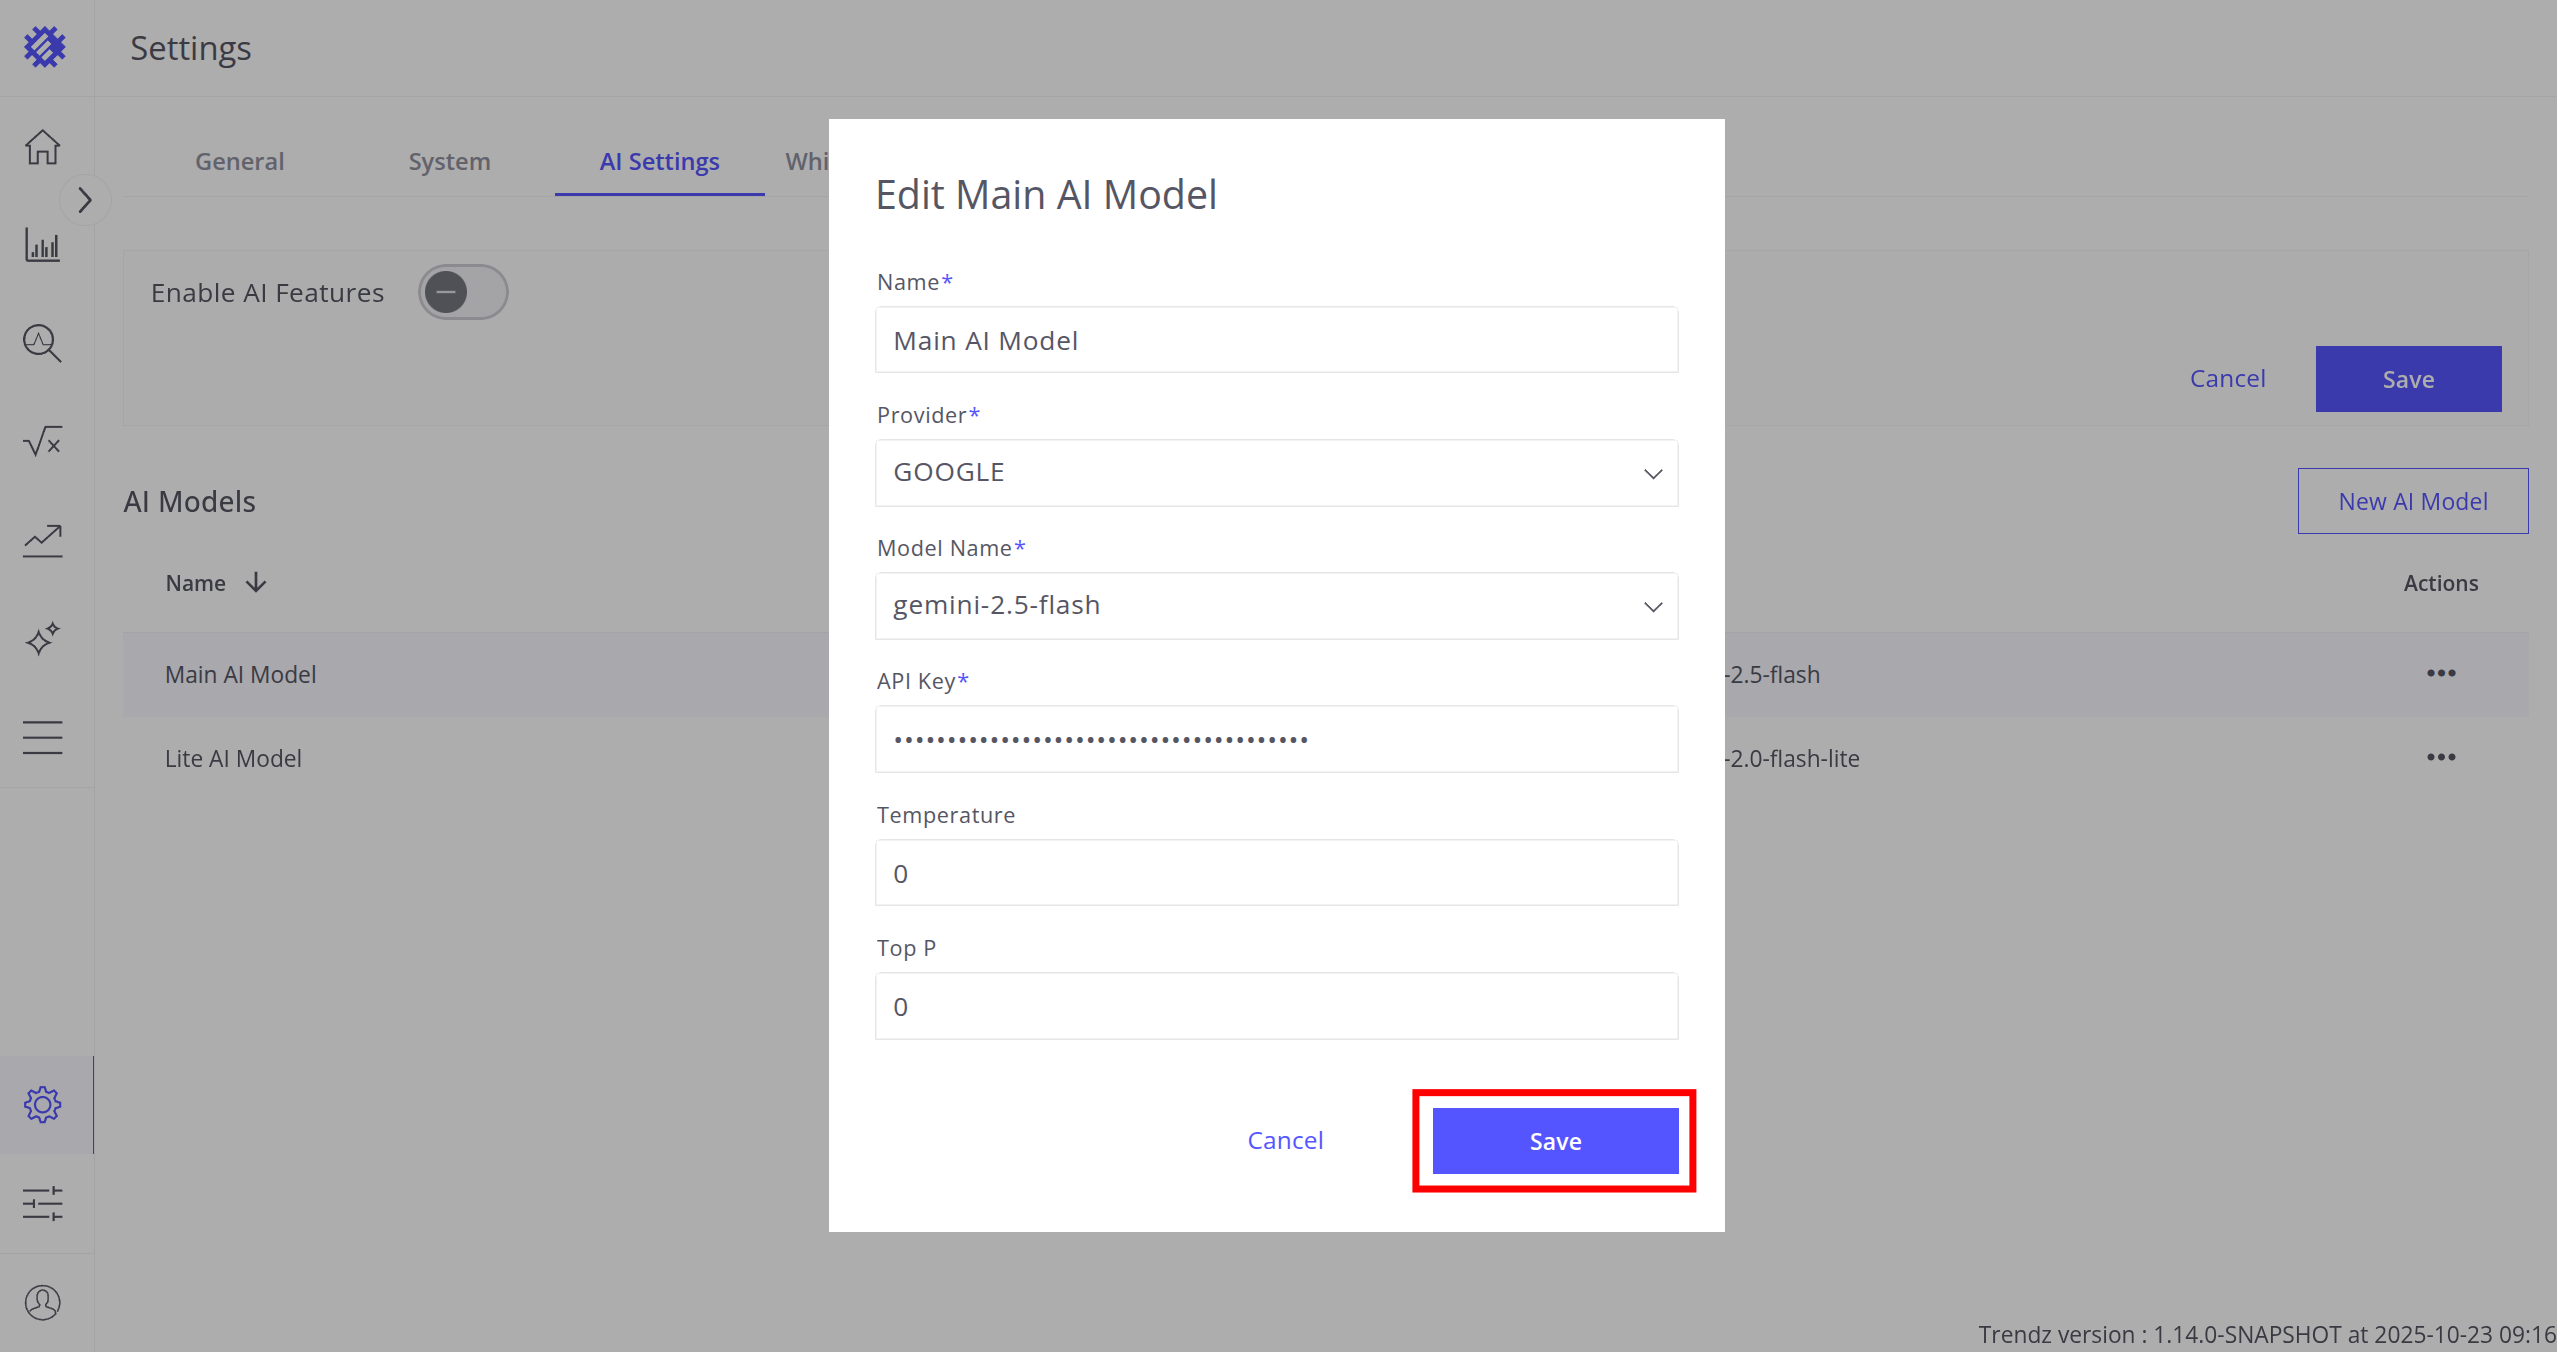Open the user profile icon

[43, 1302]
